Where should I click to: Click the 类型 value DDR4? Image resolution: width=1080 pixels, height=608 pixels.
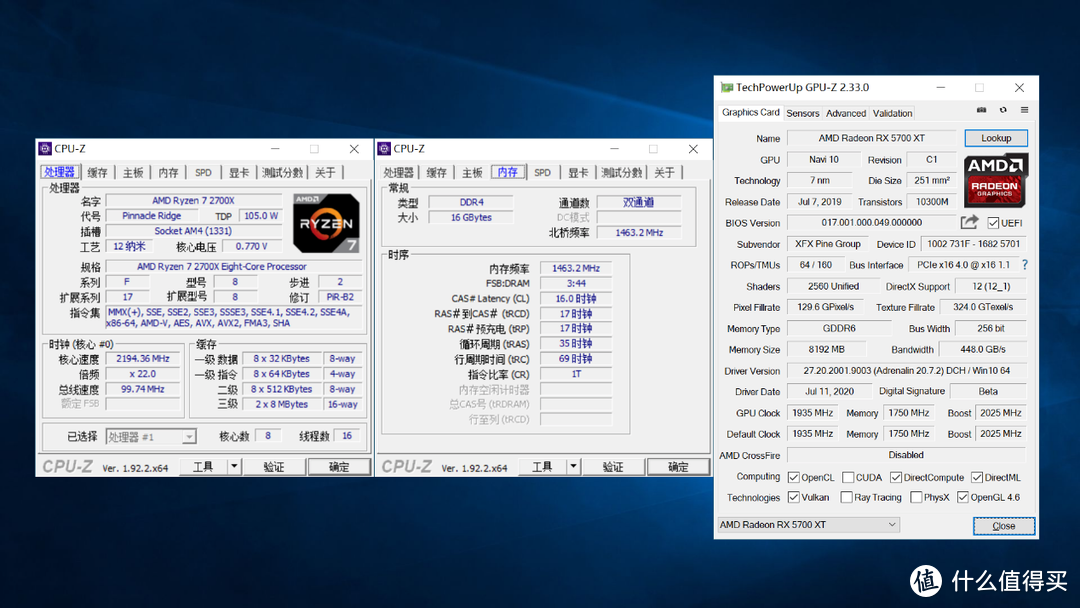[471, 202]
